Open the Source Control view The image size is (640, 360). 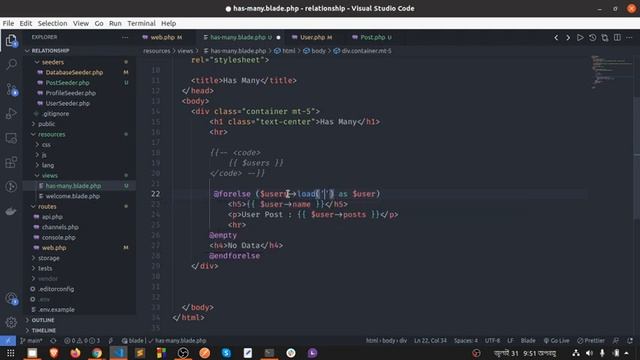(x=11, y=89)
